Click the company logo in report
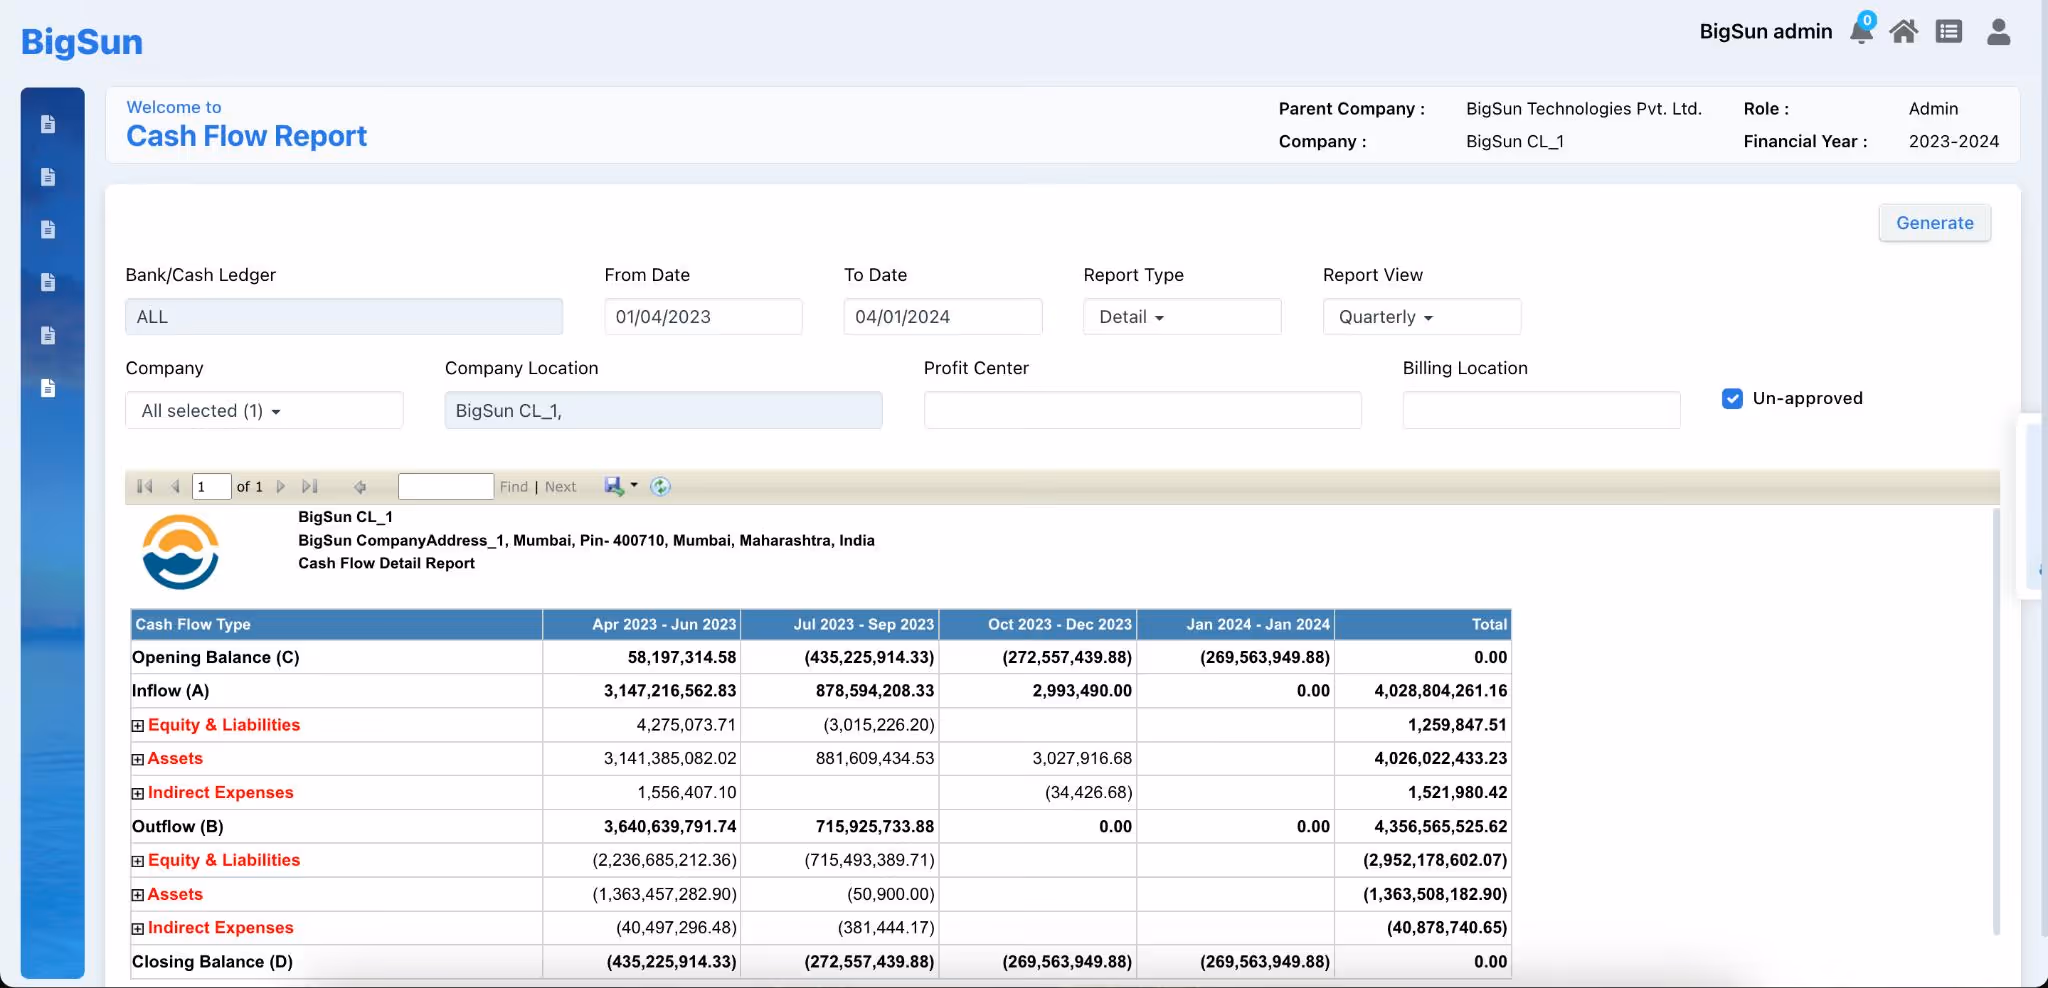The image size is (2048, 988). click(x=180, y=552)
